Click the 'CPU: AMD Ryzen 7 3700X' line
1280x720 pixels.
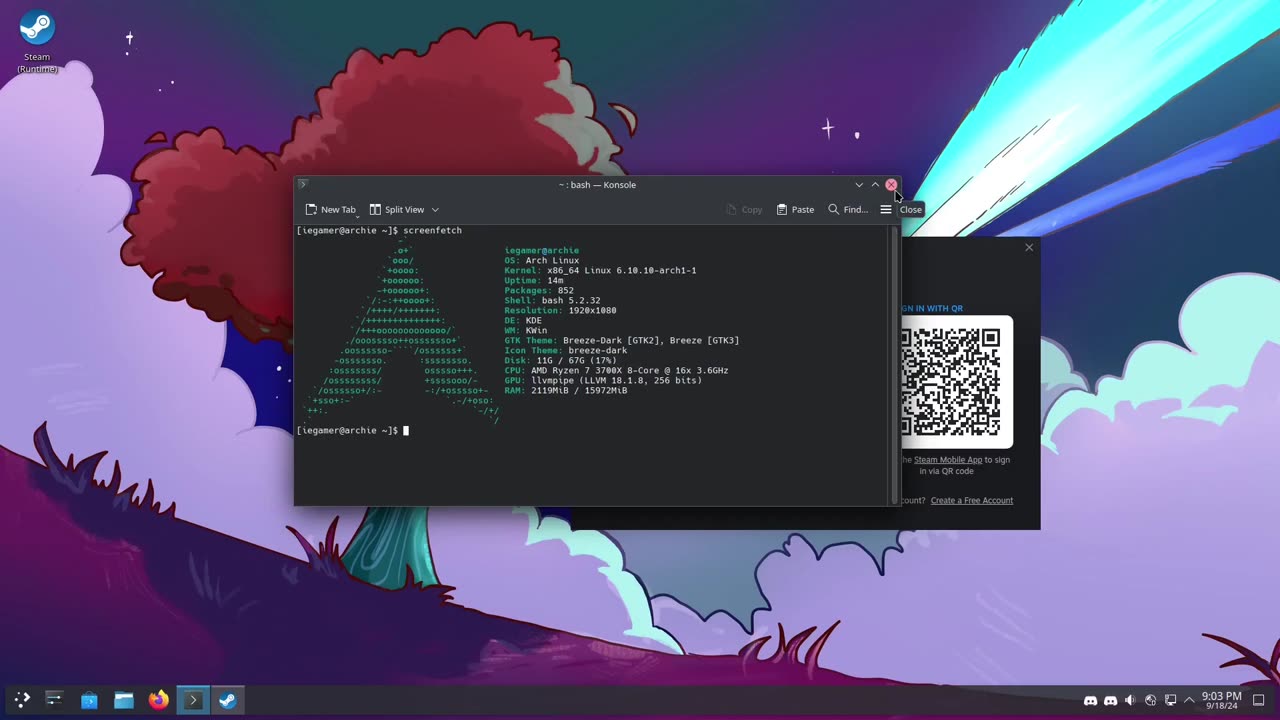(x=617, y=370)
